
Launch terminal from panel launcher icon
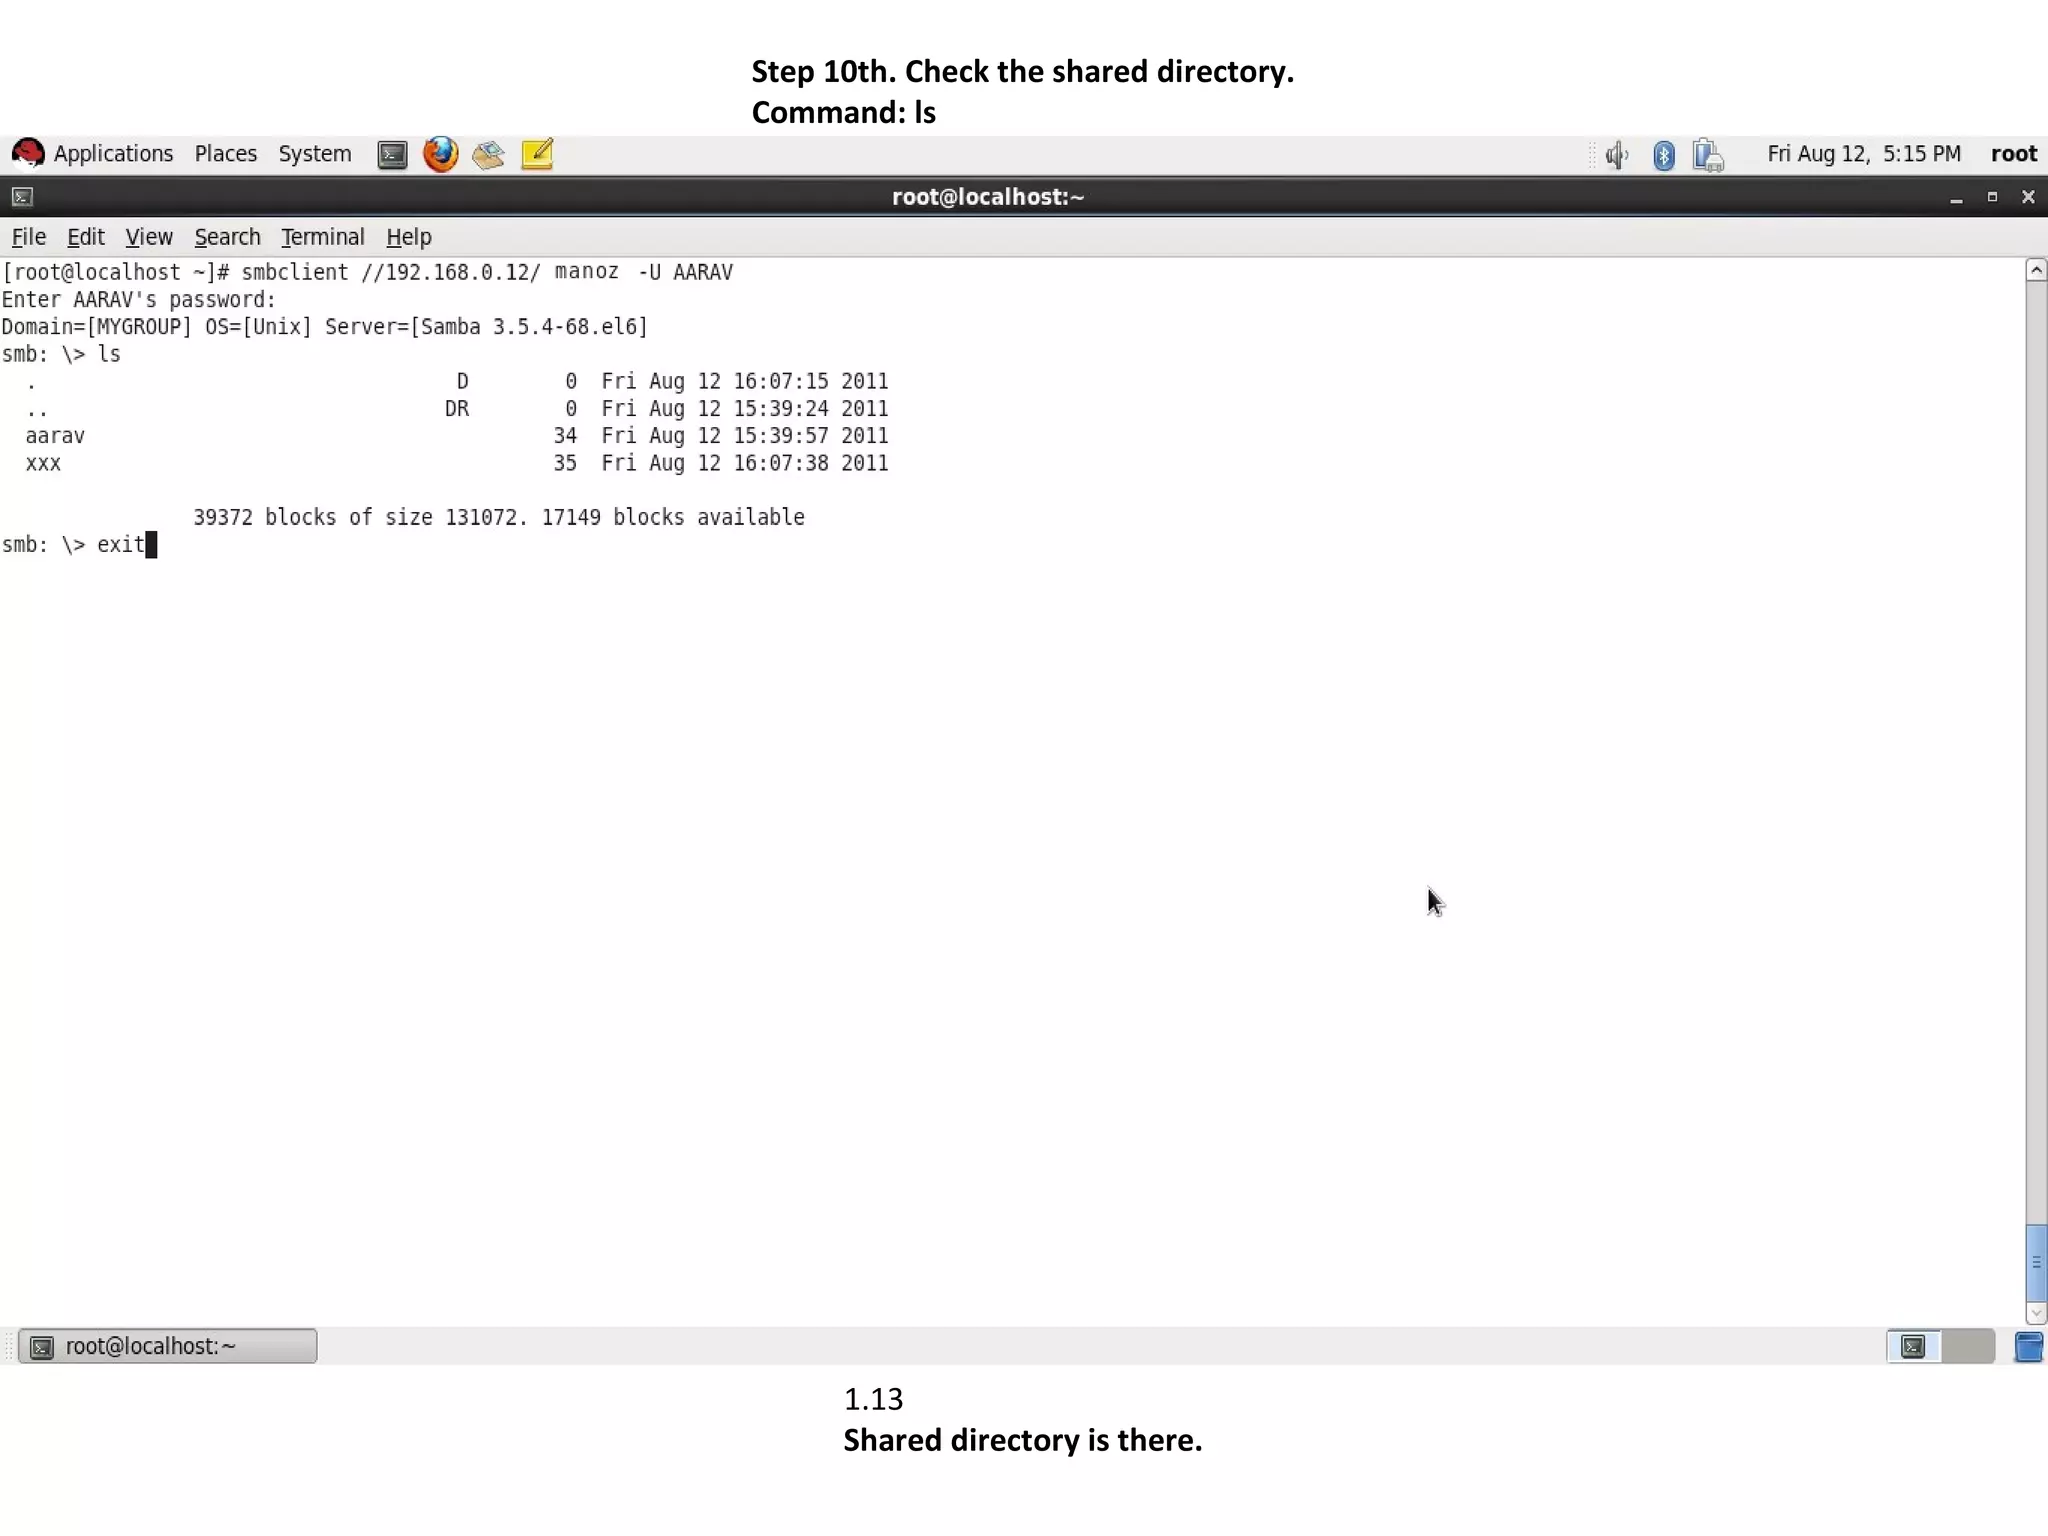[x=392, y=155]
